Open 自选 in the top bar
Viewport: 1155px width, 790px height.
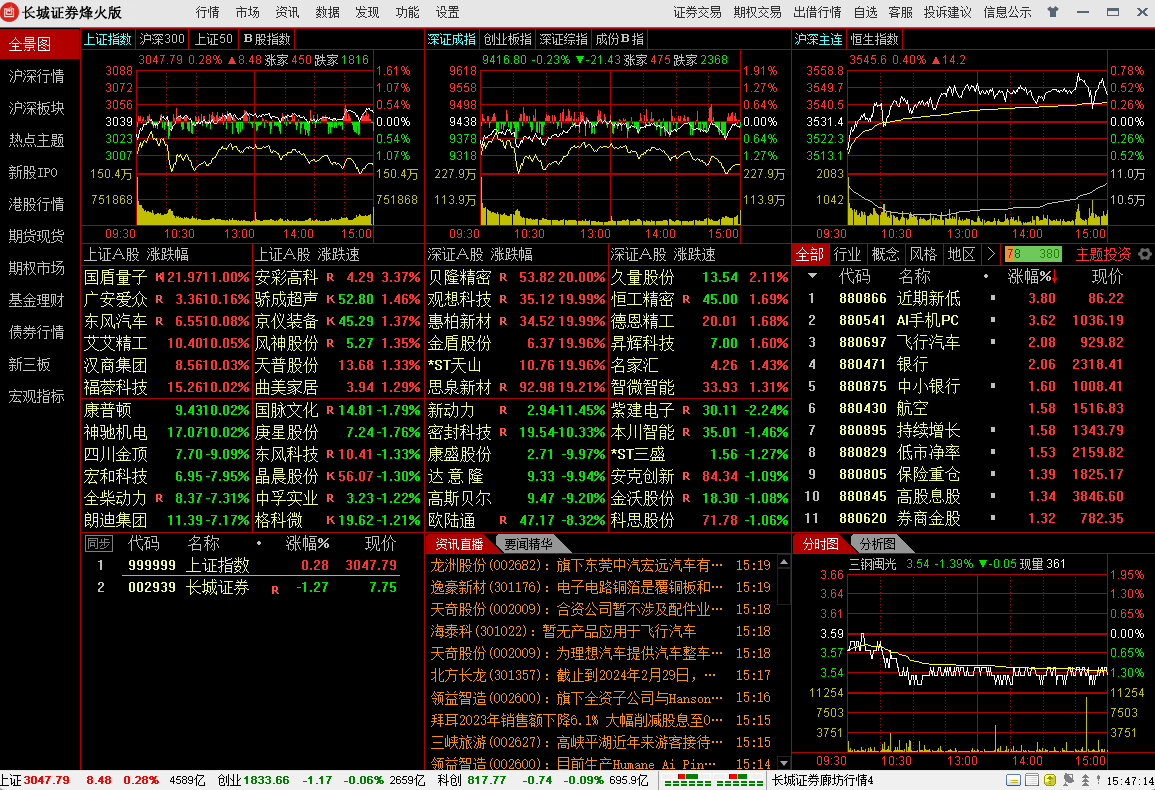(x=866, y=13)
